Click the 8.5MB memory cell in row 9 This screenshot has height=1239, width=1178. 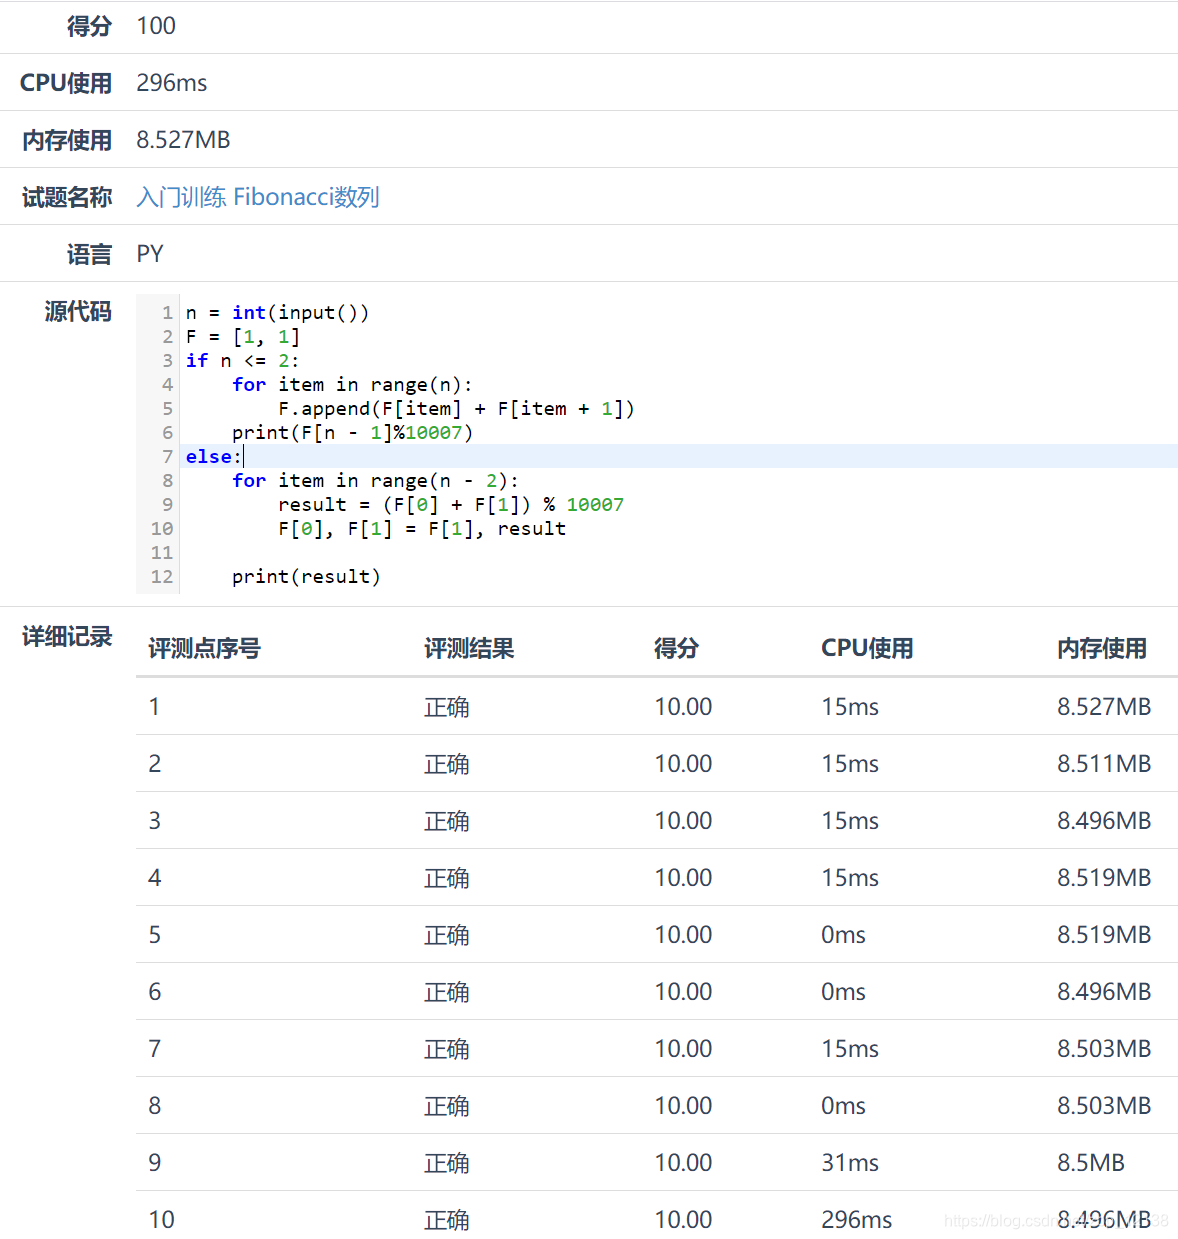1091,1163
